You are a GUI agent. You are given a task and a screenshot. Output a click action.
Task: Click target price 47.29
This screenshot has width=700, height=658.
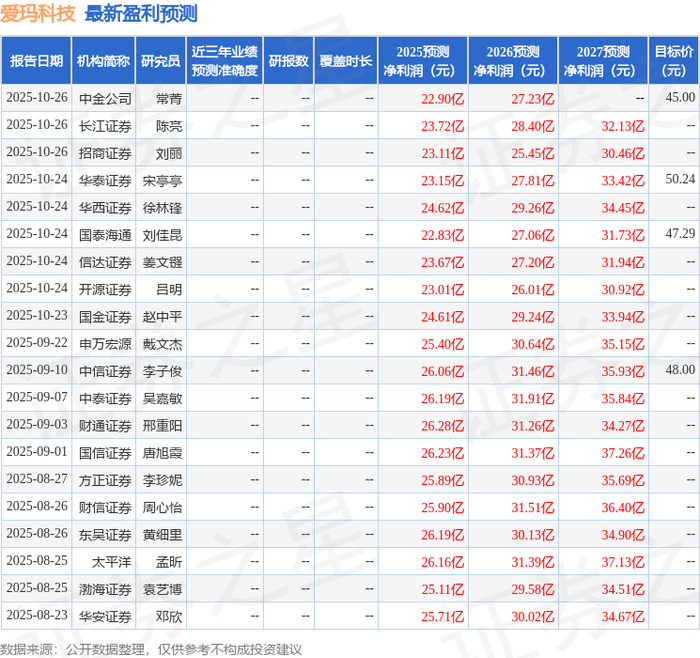680,233
